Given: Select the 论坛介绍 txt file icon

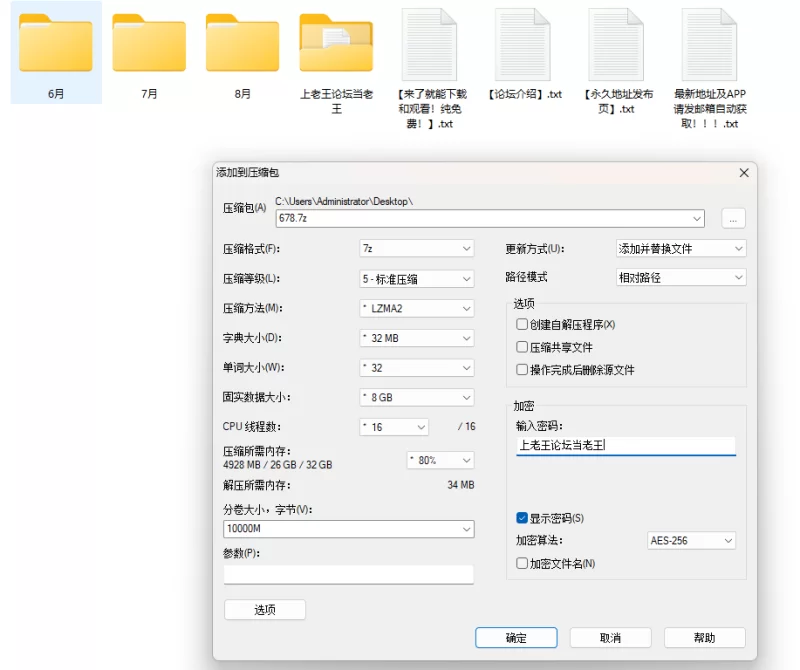Looking at the screenshot, I should click(523, 44).
